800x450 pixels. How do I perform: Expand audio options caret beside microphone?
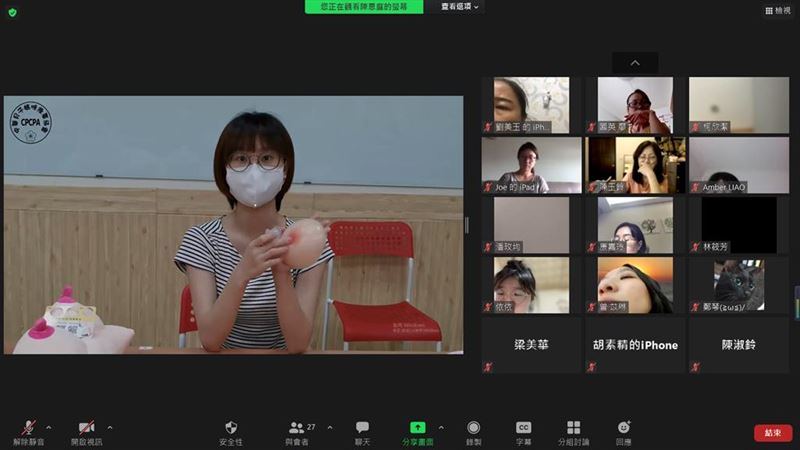pyautogui.click(x=48, y=427)
